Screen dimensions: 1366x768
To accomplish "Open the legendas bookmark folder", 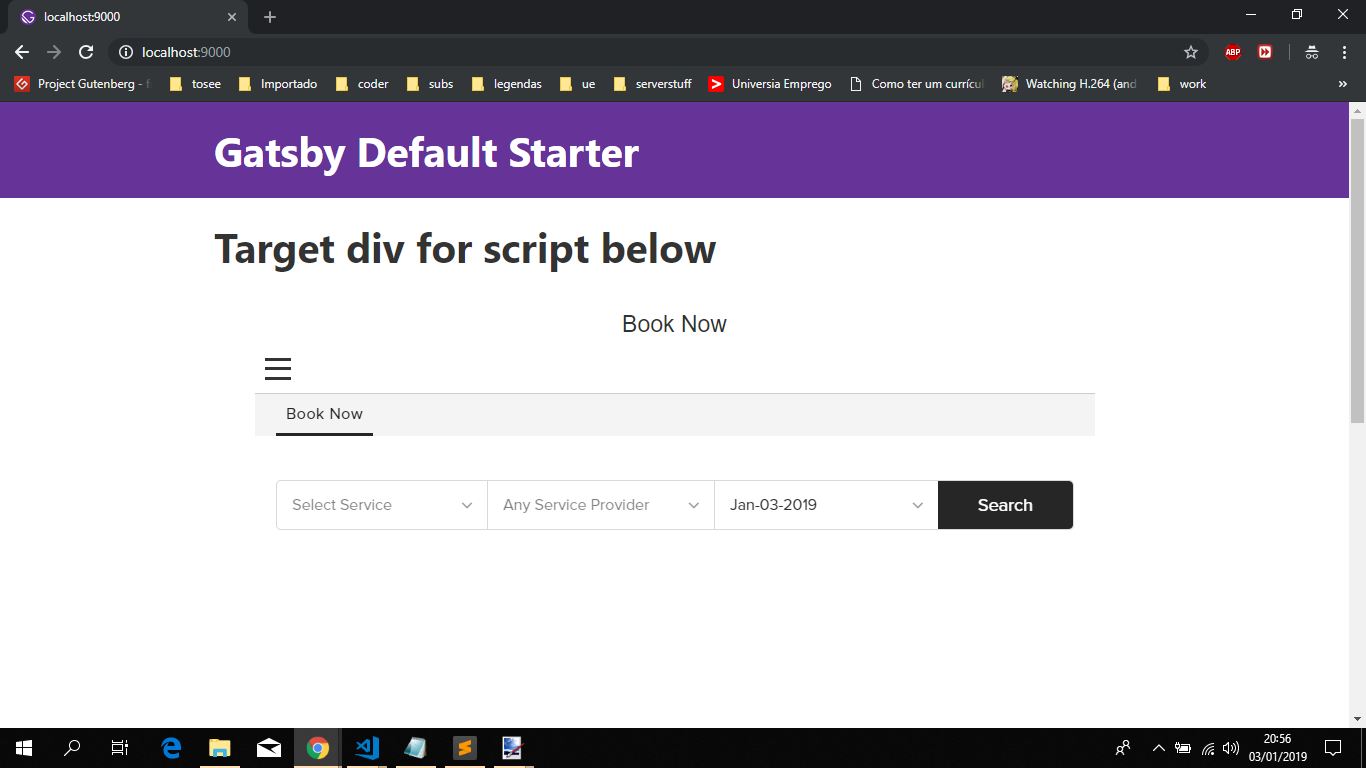I will [507, 84].
